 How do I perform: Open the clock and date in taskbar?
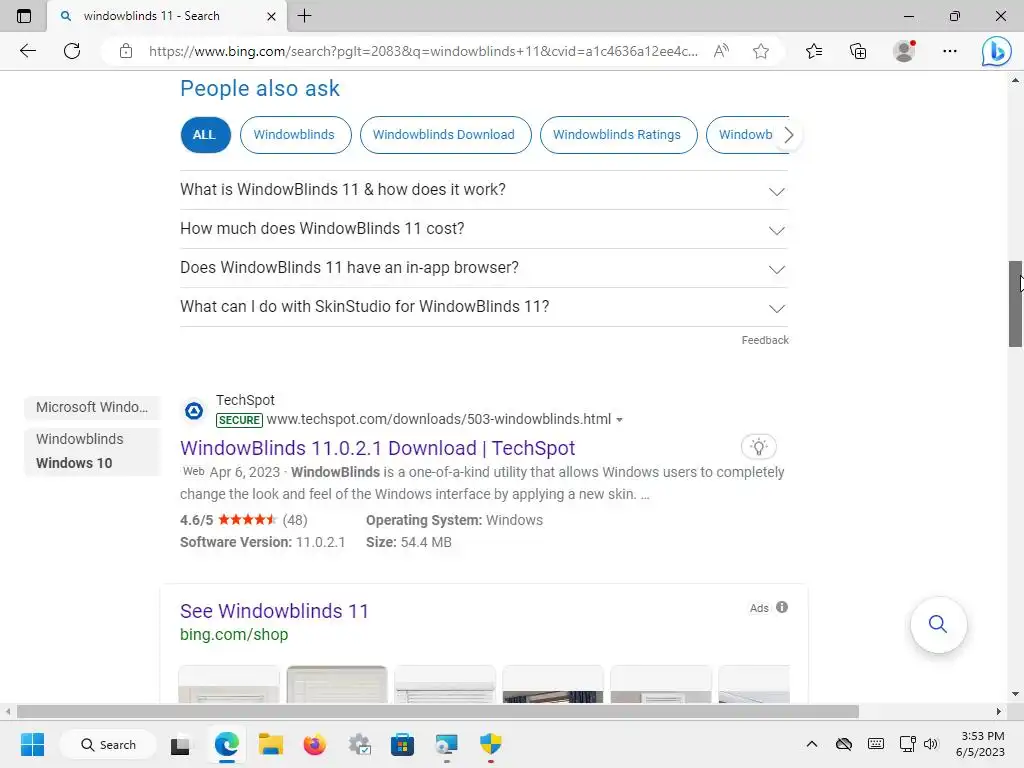981,744
